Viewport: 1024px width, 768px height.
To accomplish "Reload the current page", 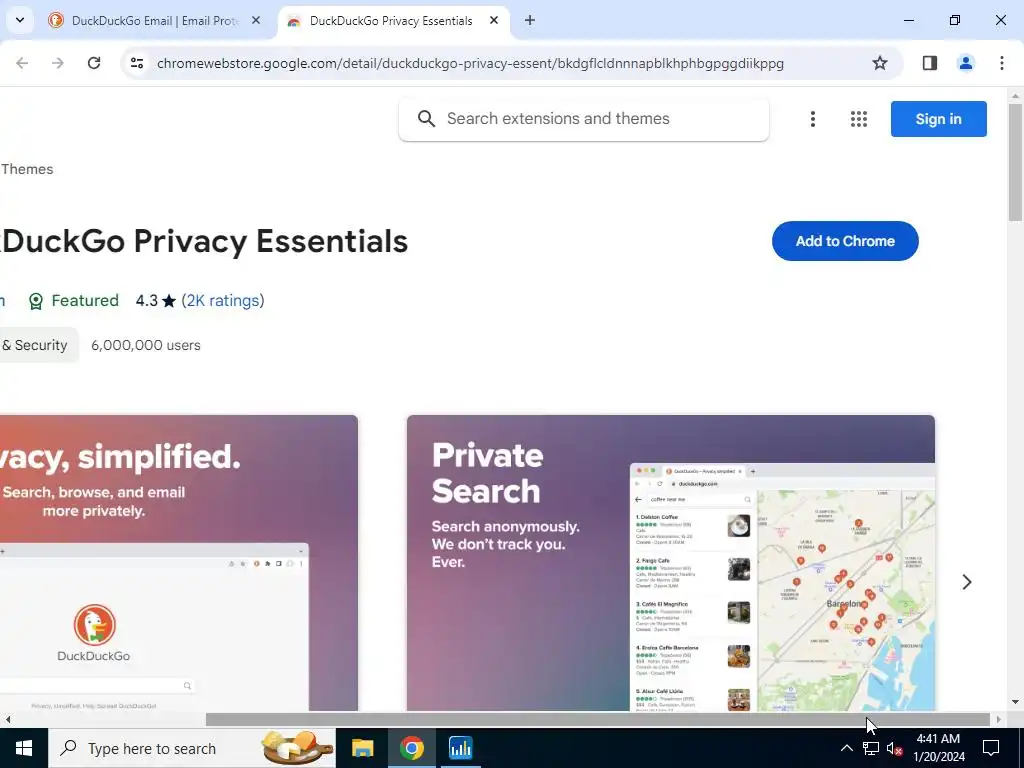I will (x=94, y=63).
